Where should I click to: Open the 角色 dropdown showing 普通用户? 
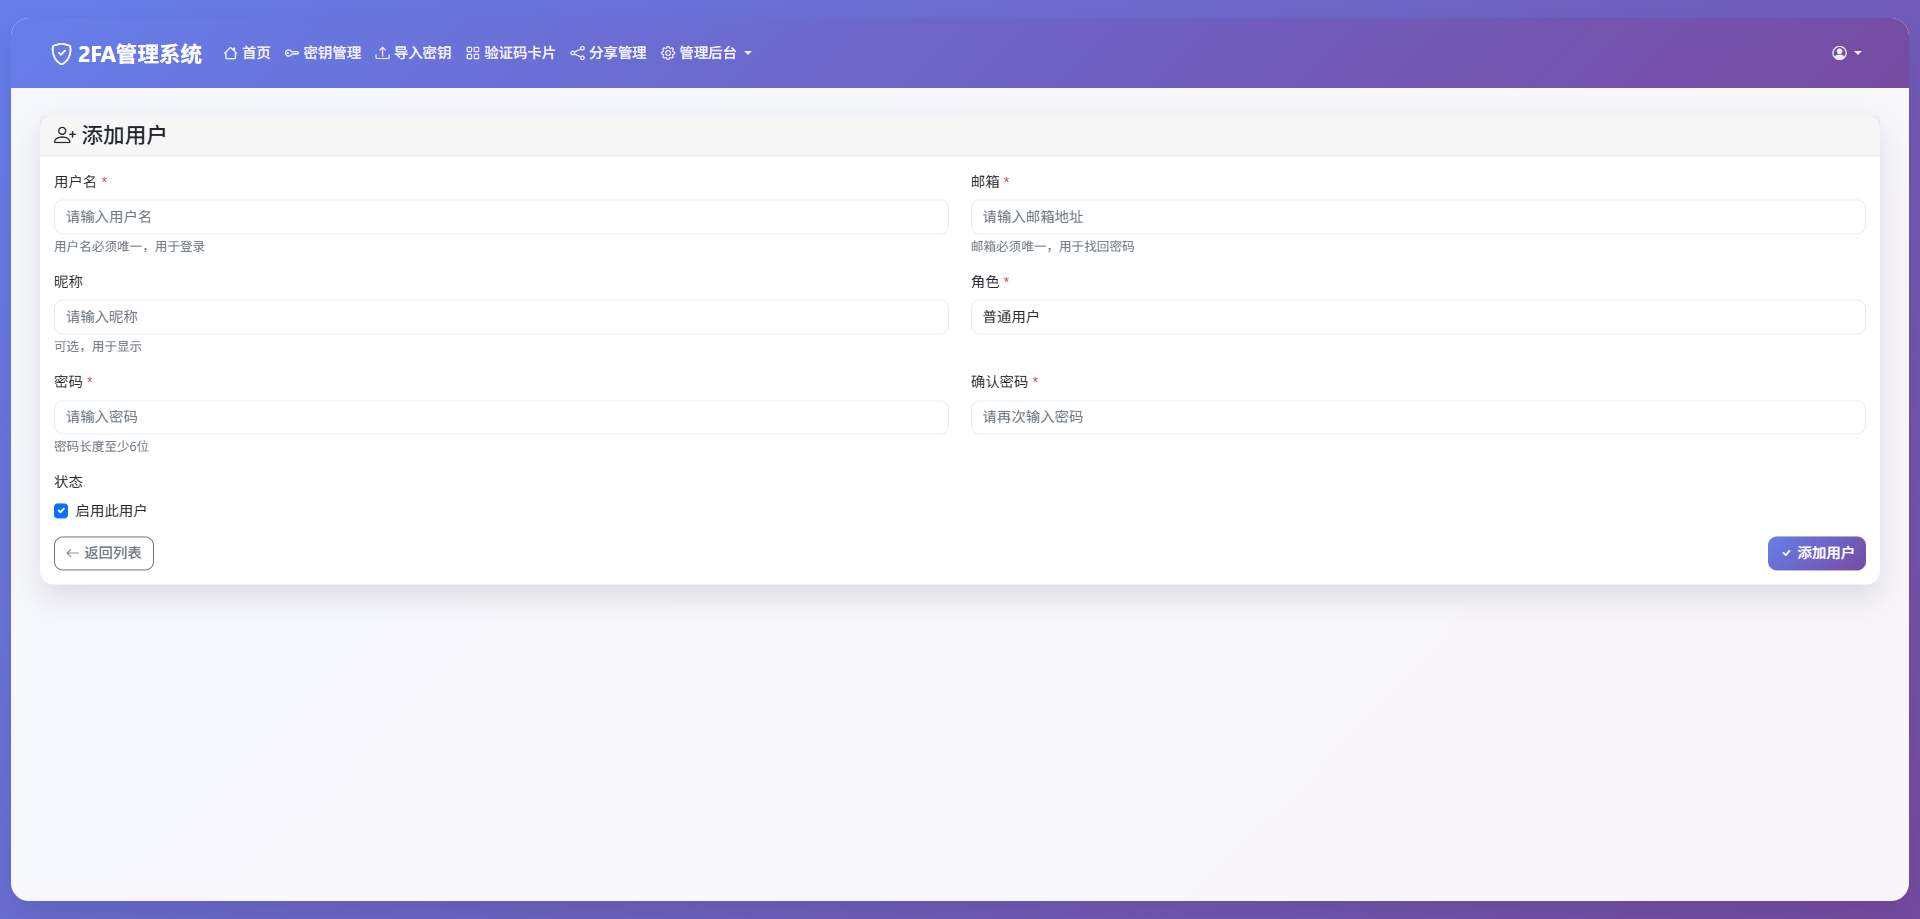pyautogui.click(x=1416, y=316)
